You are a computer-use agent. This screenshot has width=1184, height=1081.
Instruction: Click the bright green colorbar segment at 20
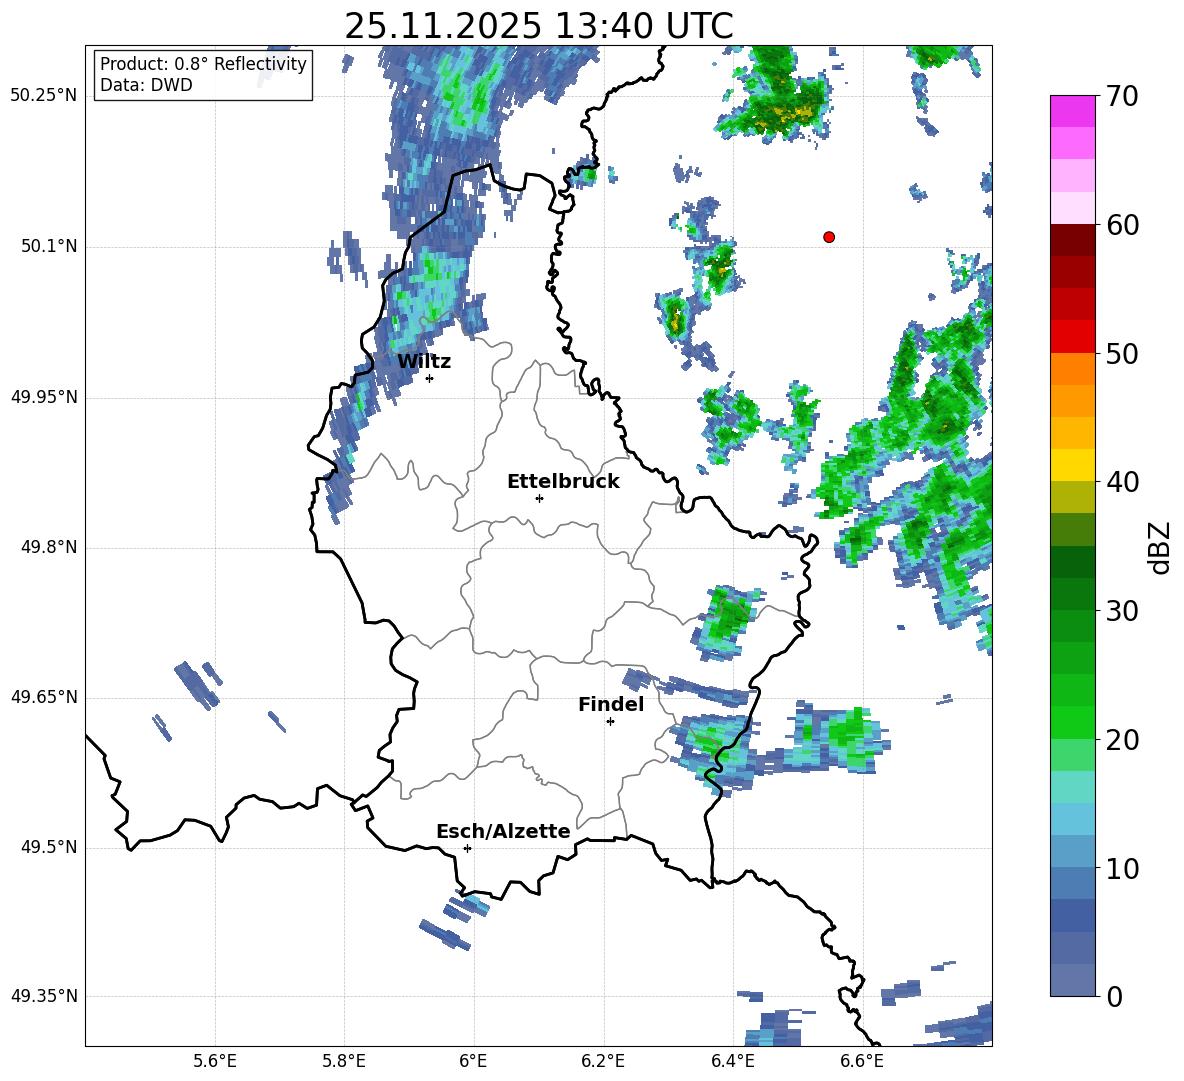(1072, 722)
